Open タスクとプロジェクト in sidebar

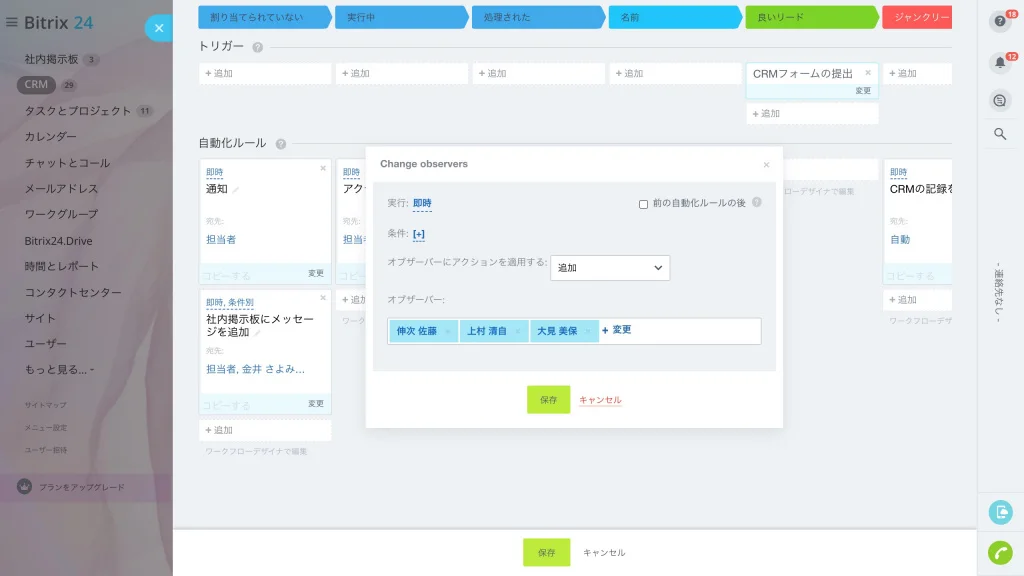click(78, 111)
